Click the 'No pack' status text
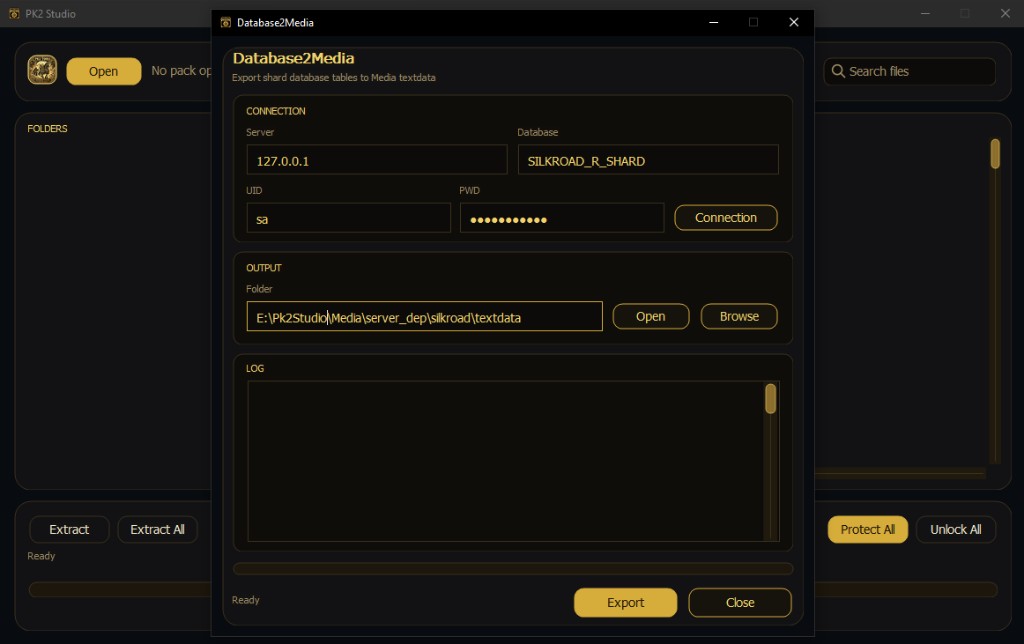 click(x=181, y=71)
